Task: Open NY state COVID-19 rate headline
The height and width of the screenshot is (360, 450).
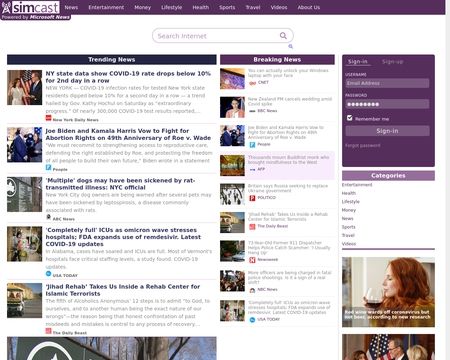Action: tap(128, 77)
